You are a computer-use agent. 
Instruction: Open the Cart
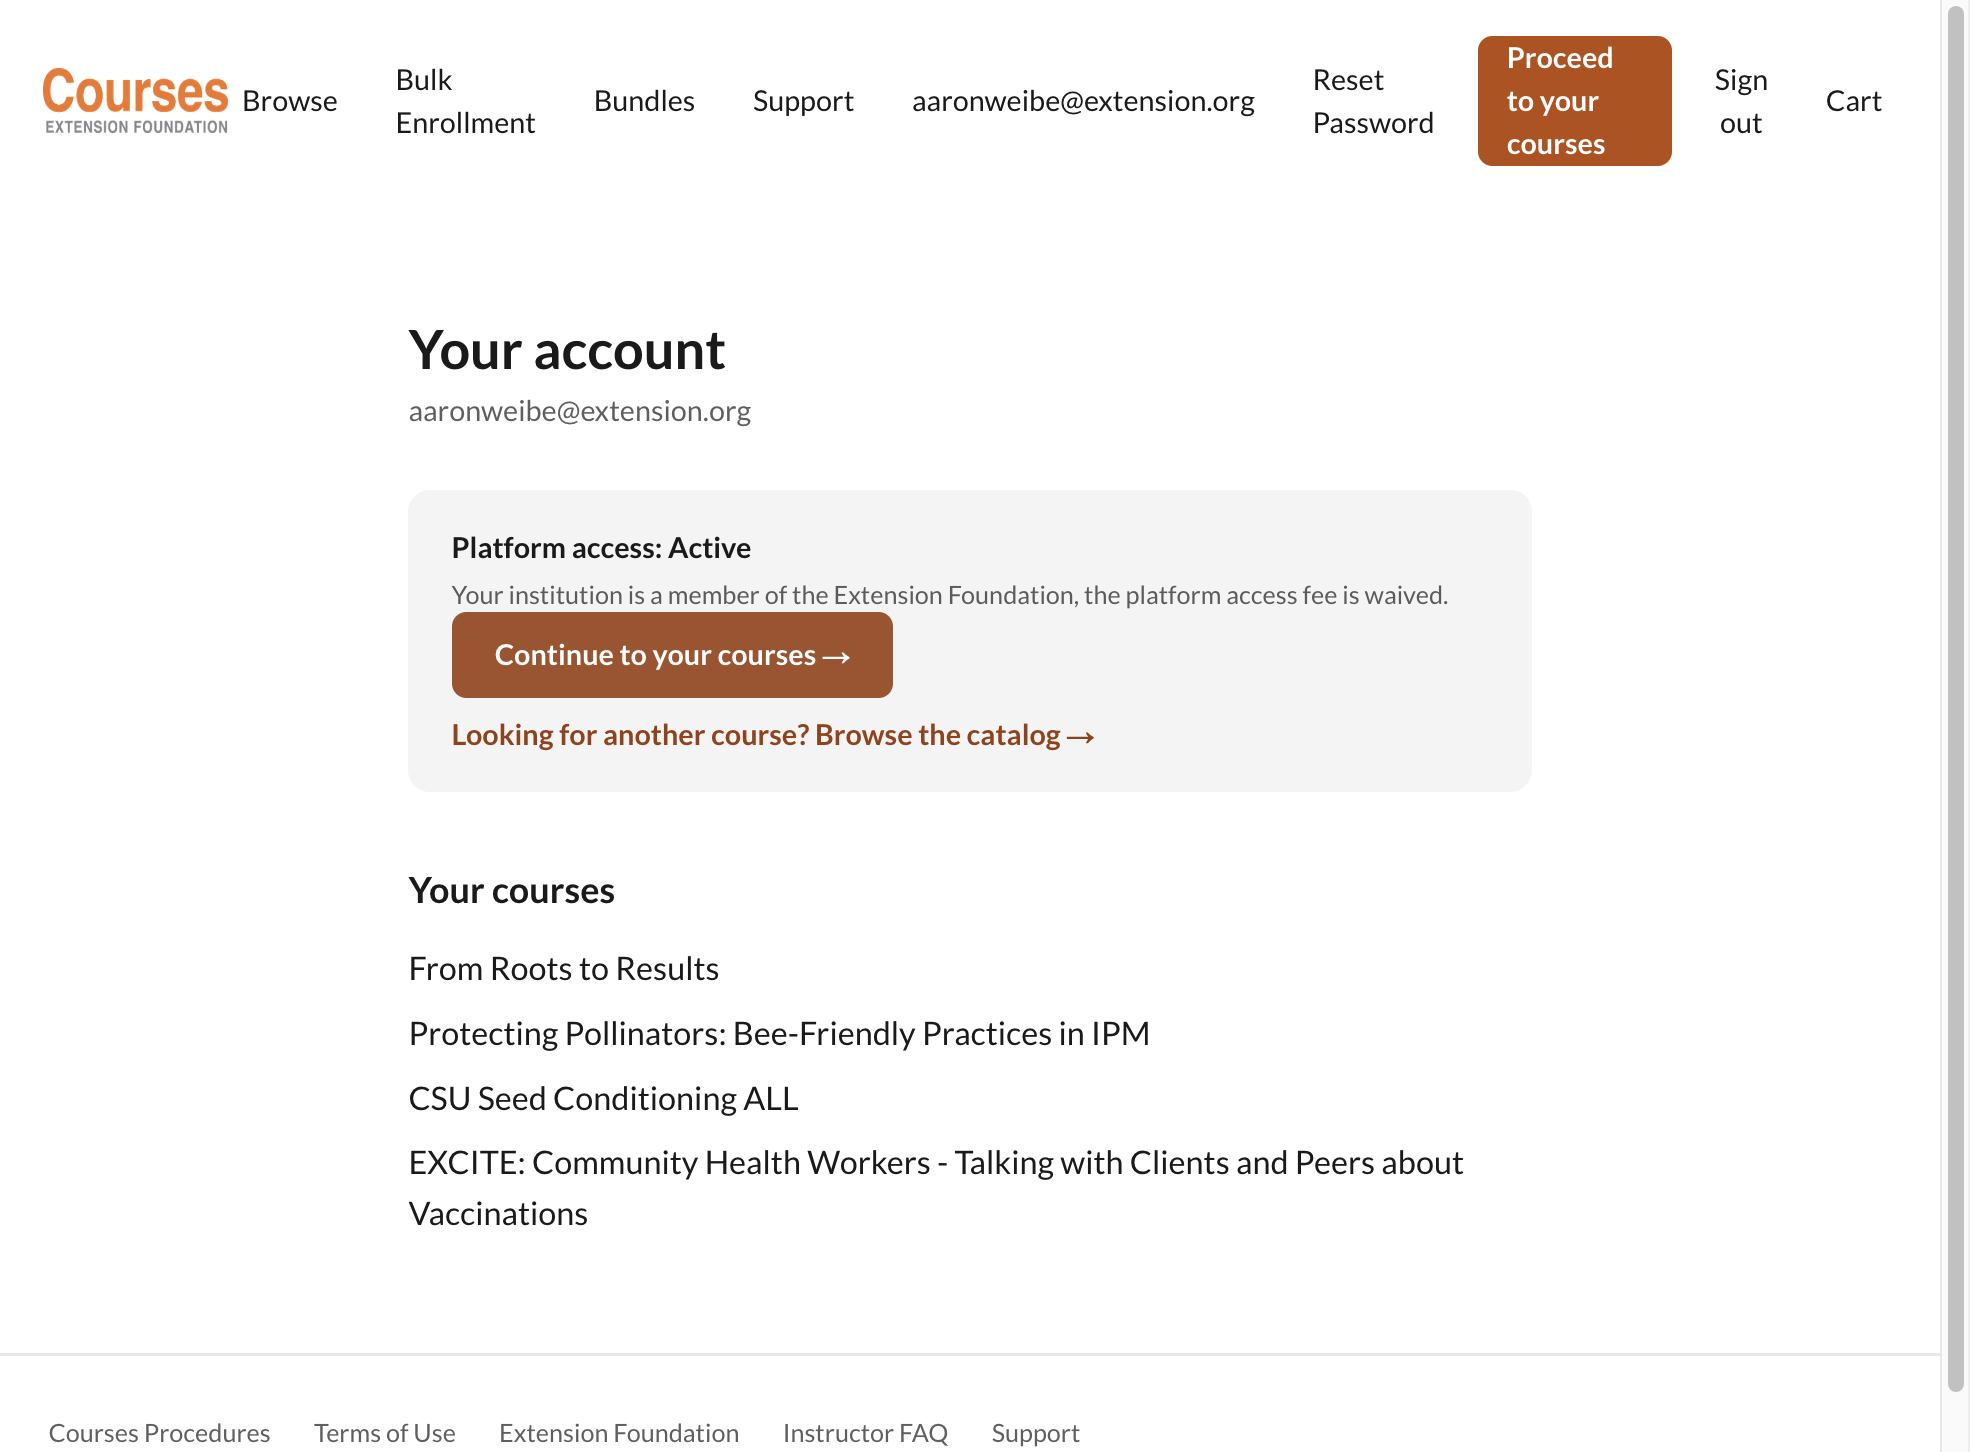[1853, 101]
